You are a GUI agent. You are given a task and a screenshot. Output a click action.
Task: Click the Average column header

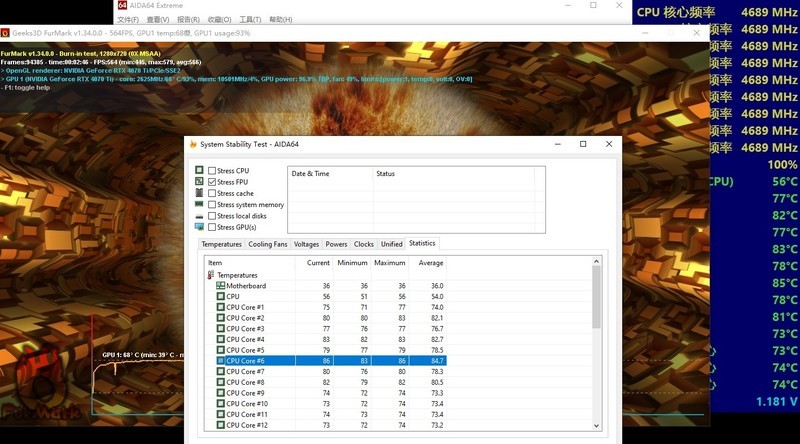[430, 263]
